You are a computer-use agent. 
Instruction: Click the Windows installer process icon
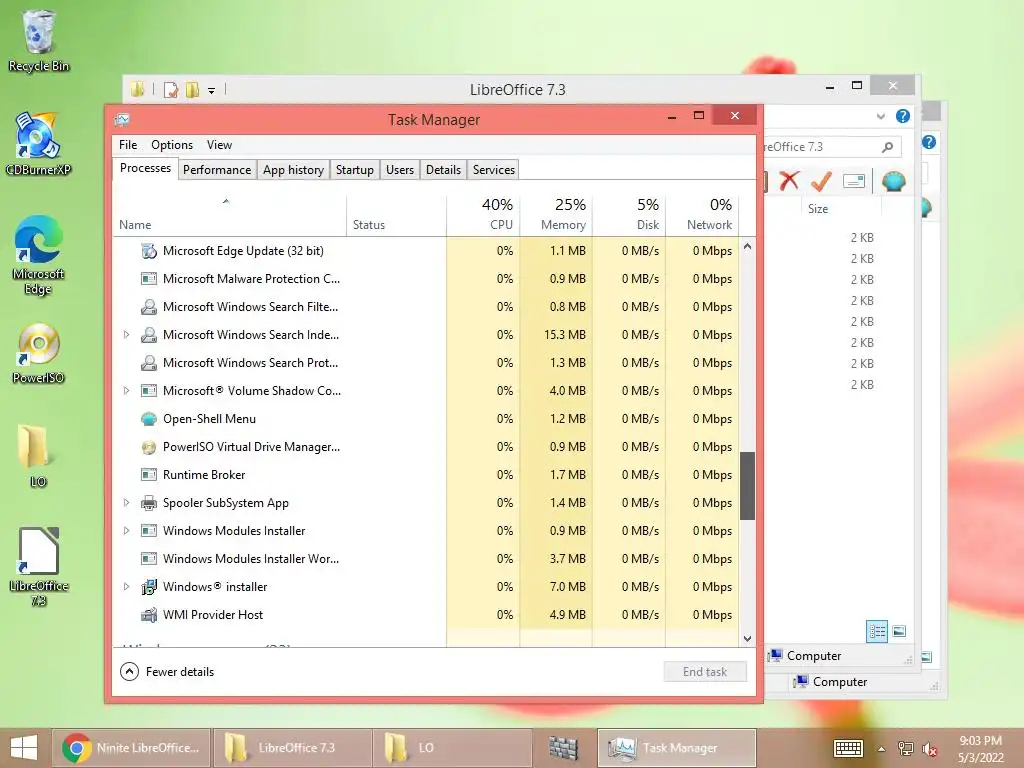(149, 586)
